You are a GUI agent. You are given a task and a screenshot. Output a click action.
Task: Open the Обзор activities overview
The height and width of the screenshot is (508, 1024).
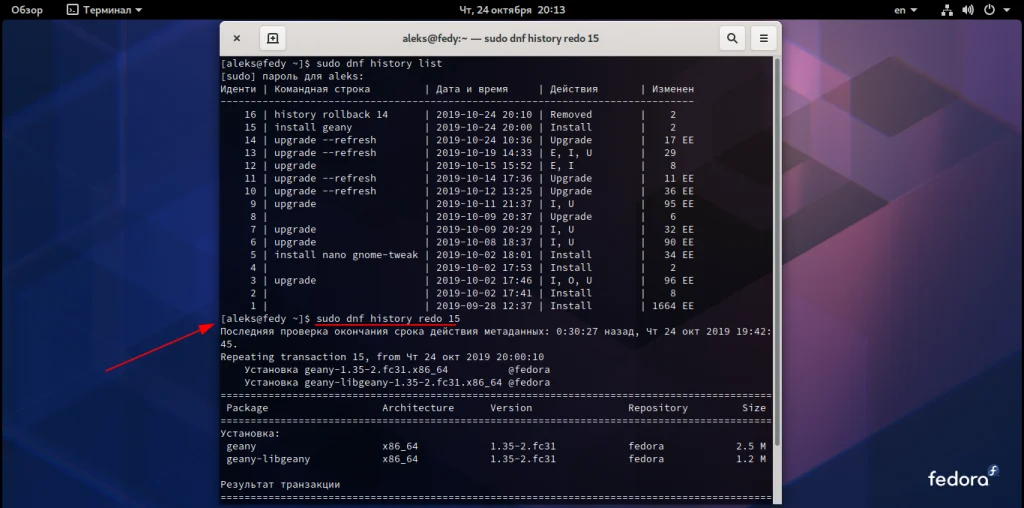27,10
